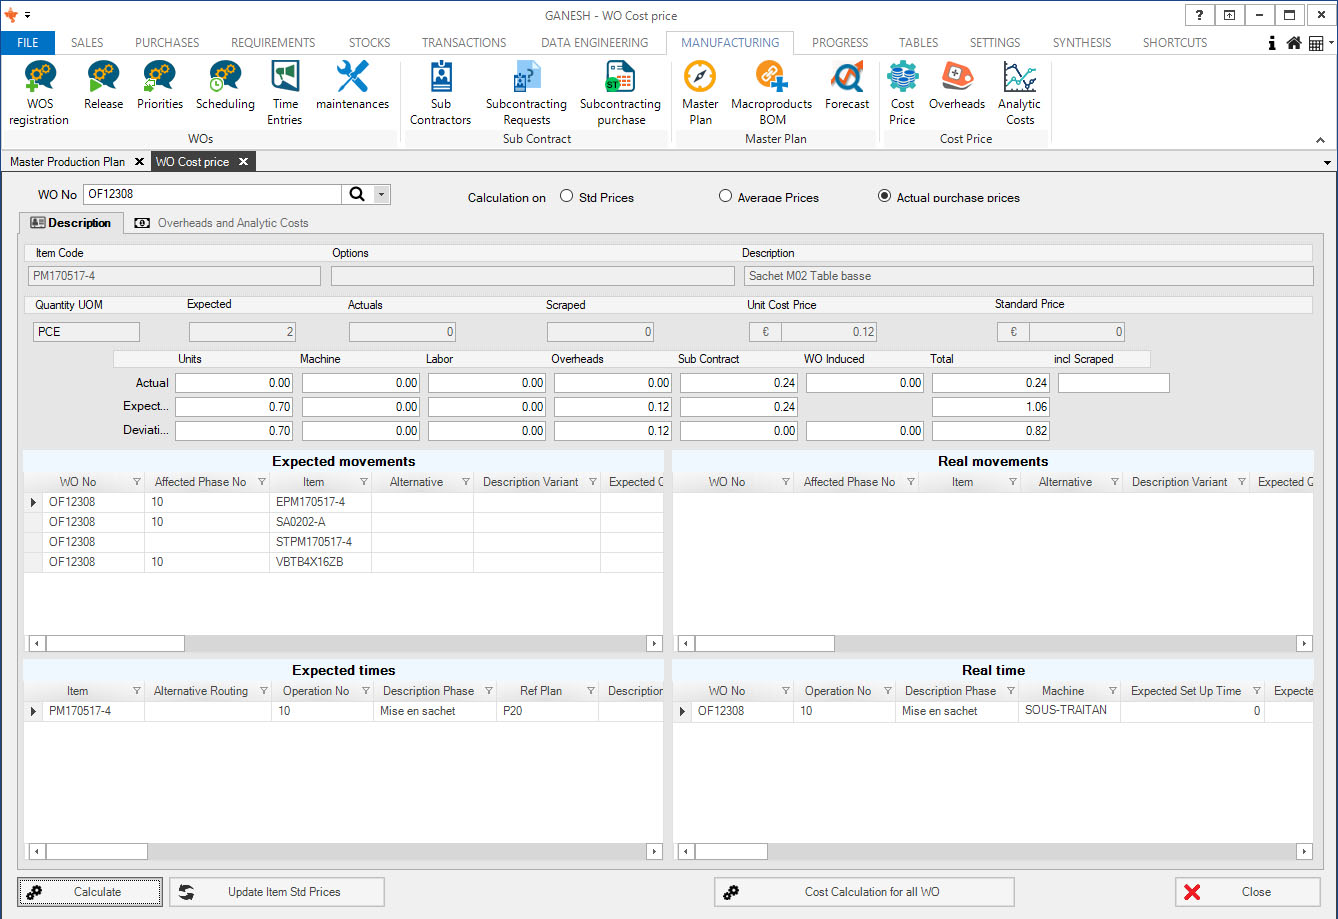Select Std Prices calculation option

[567, 197]
